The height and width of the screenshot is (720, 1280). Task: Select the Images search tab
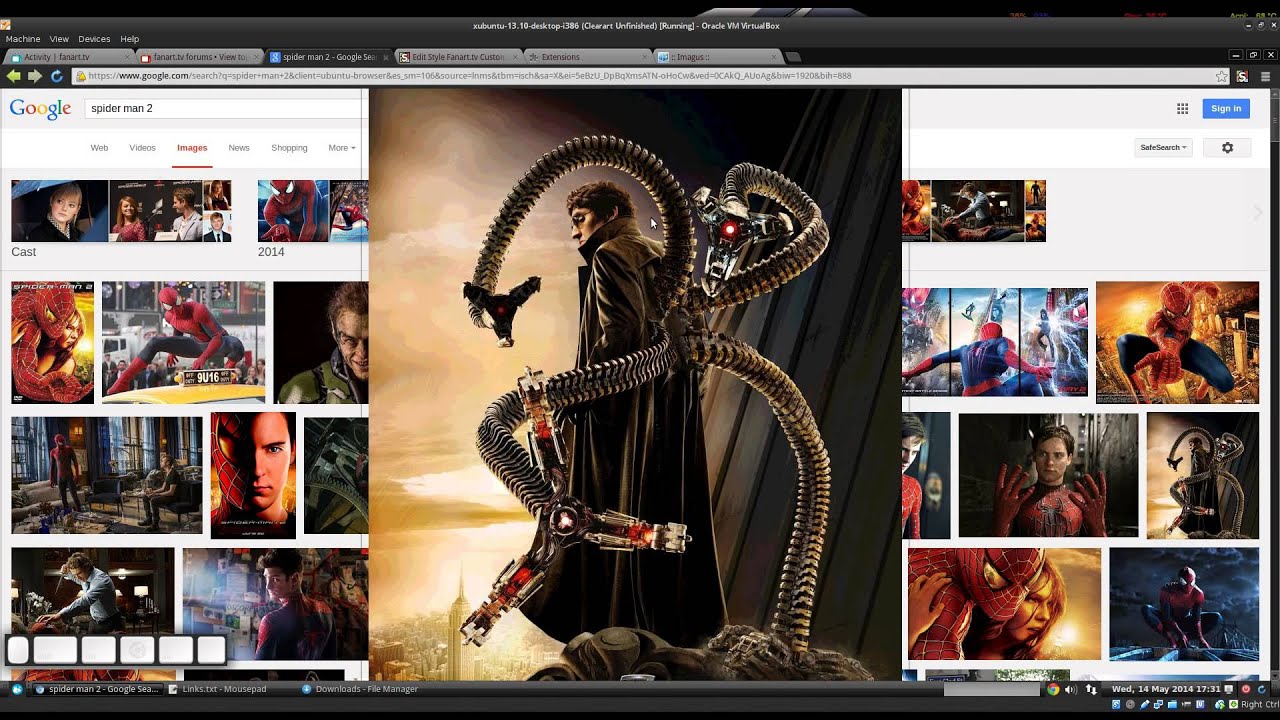[192, 148]
